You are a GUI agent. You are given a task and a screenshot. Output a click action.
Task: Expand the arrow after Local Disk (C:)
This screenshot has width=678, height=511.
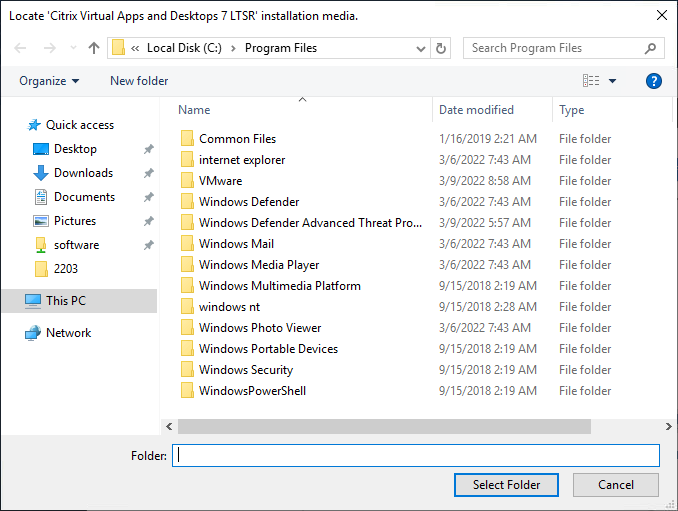tap(233, 48)
